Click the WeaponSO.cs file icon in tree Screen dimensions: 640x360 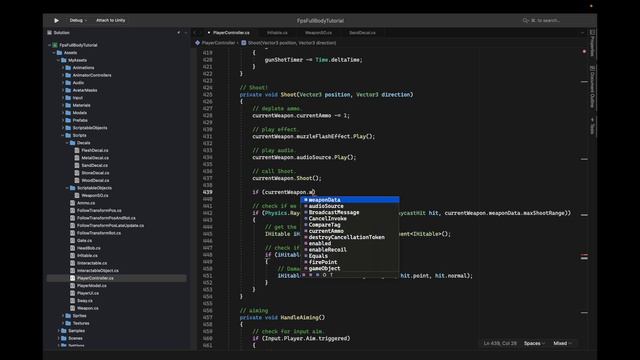pyautogui.click(x=77, y=196)
